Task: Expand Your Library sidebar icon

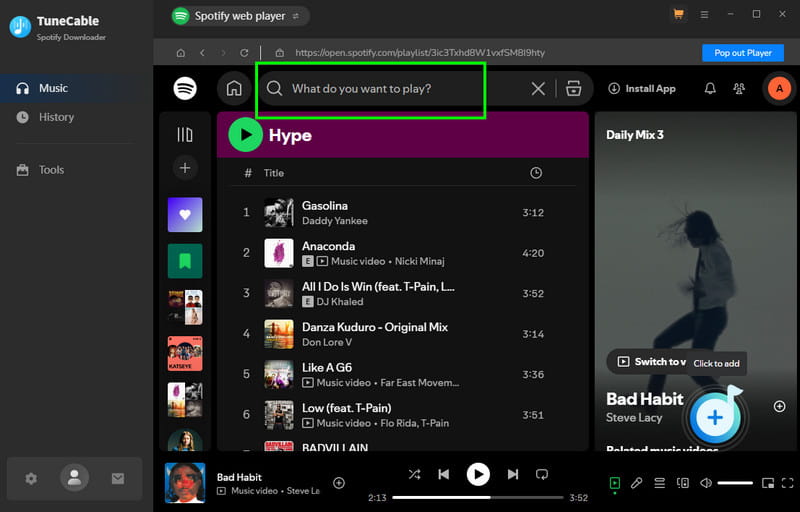Action: 185,135
